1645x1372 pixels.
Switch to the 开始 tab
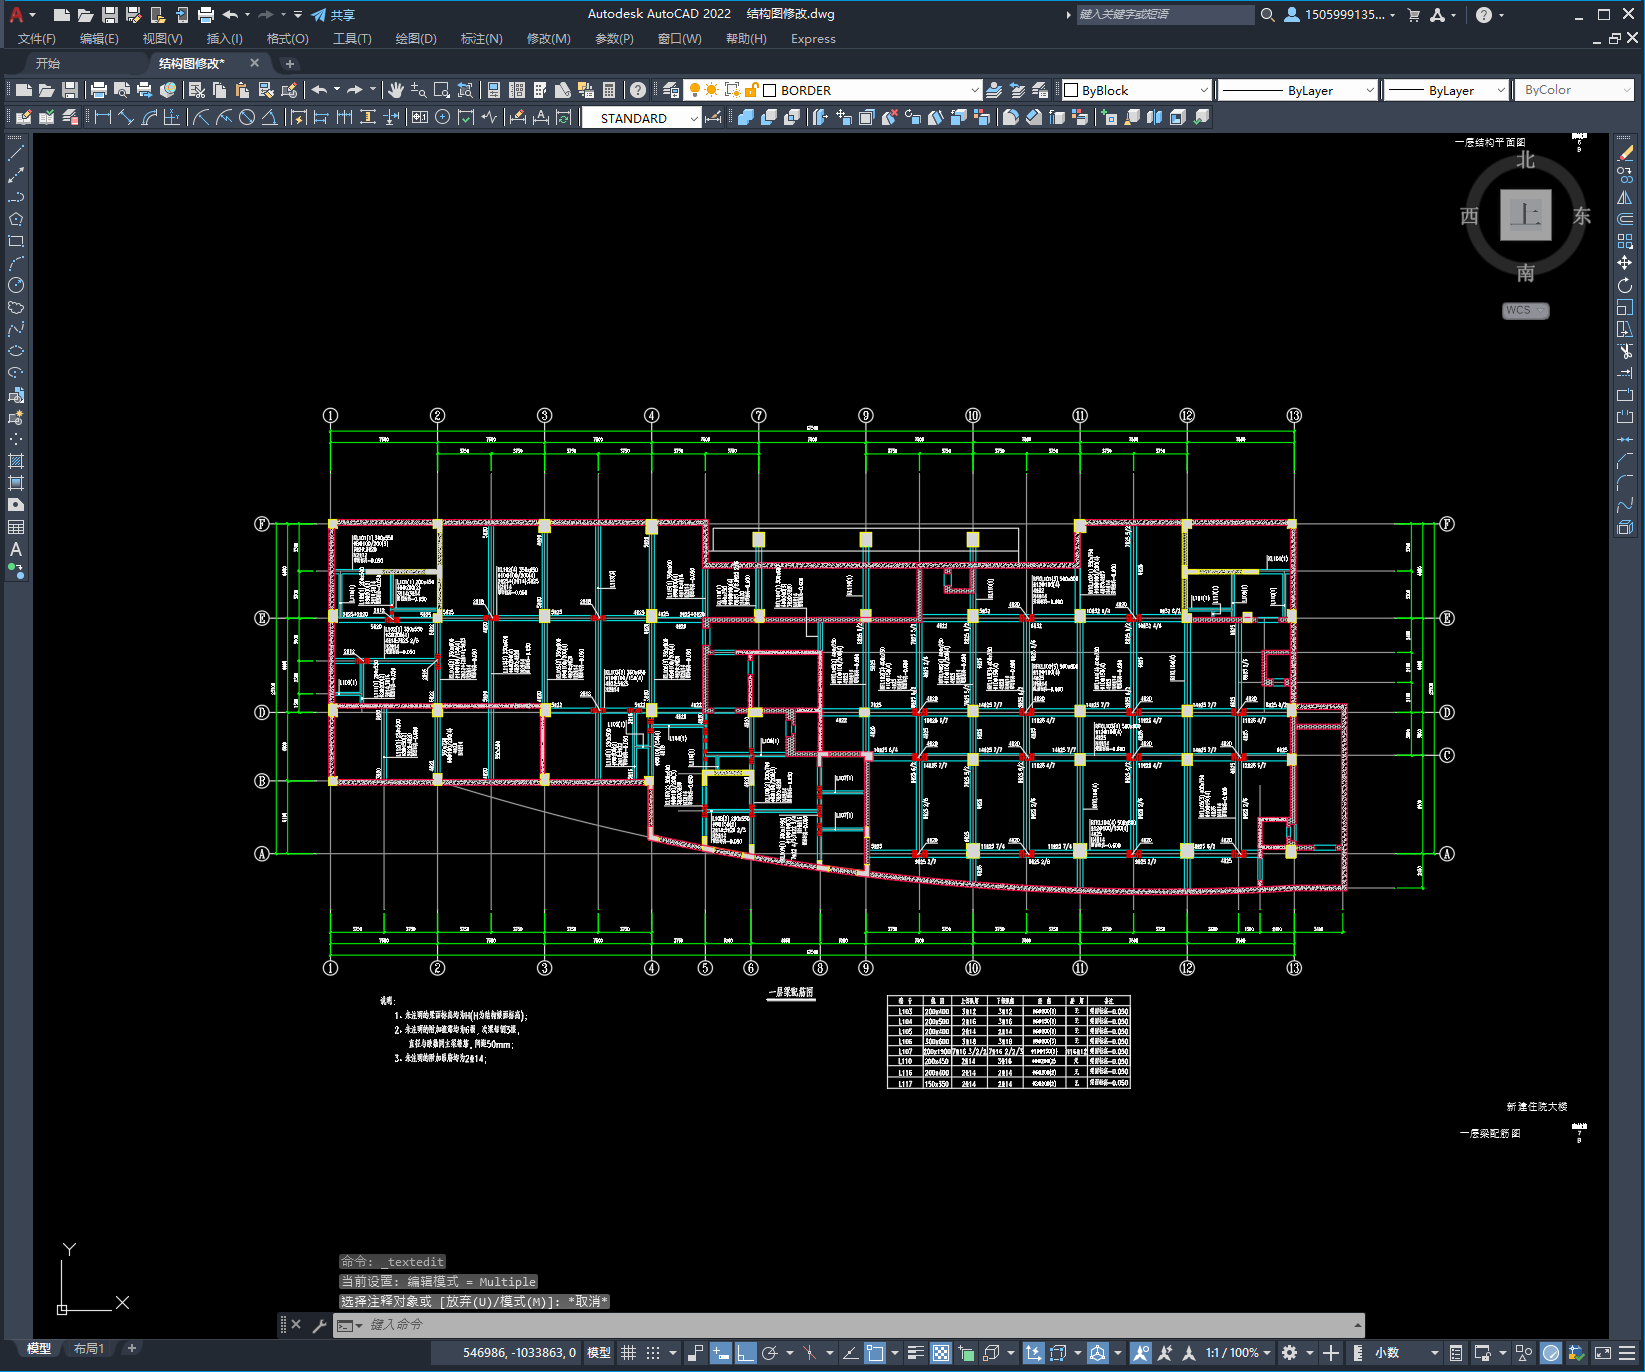click(48, 63)
